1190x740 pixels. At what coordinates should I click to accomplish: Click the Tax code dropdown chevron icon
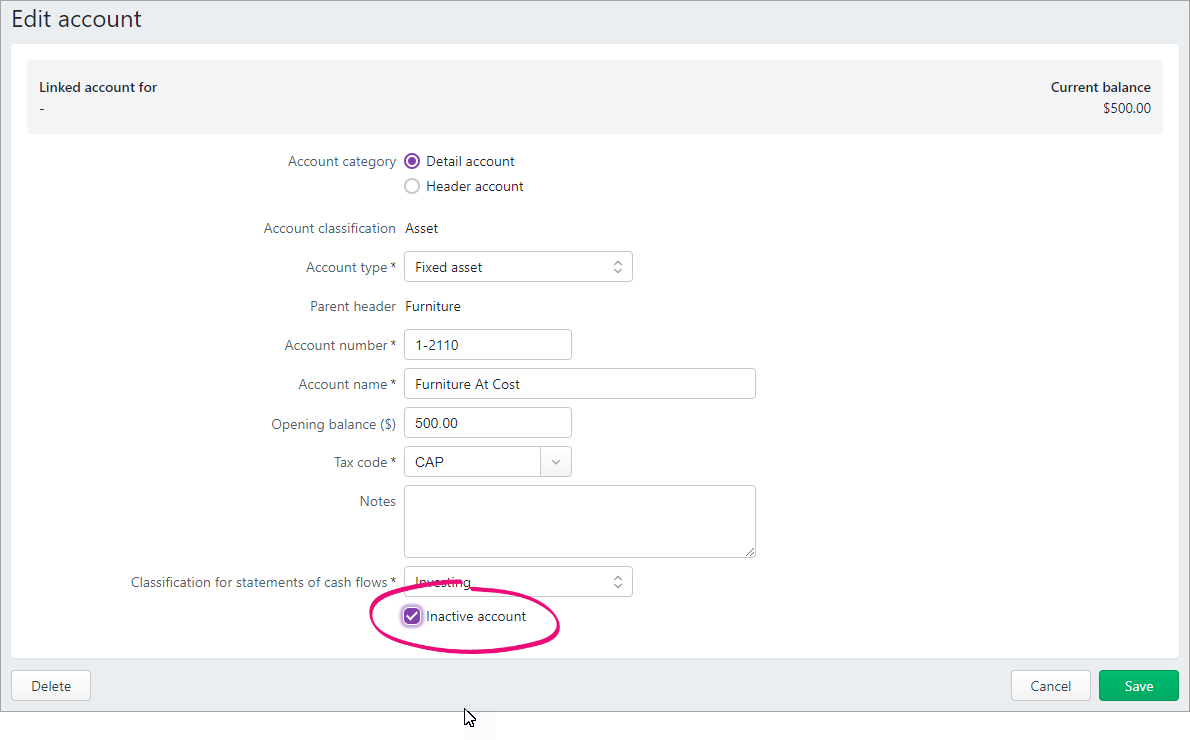[555, 461]
